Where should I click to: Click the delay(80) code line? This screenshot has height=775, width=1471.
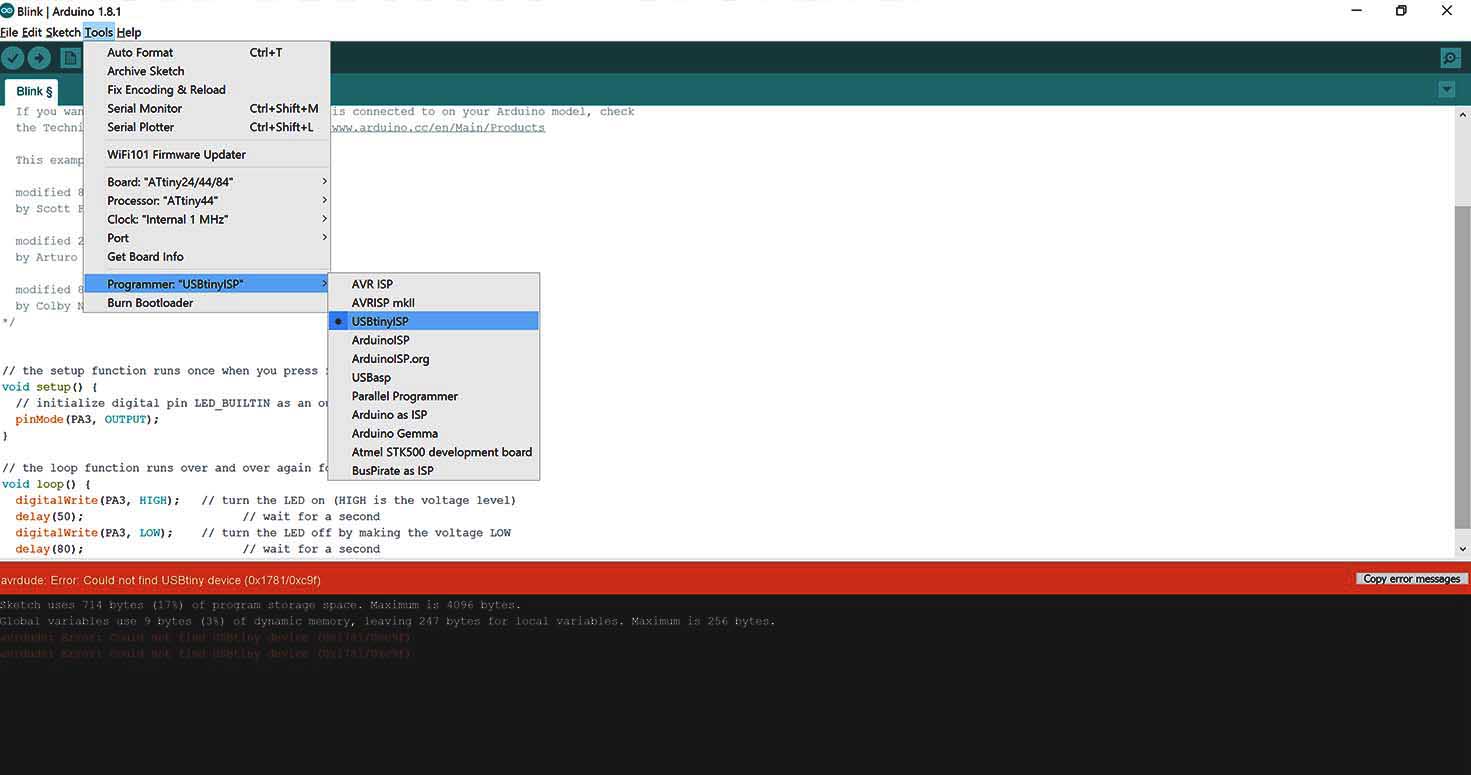(49, 549)
